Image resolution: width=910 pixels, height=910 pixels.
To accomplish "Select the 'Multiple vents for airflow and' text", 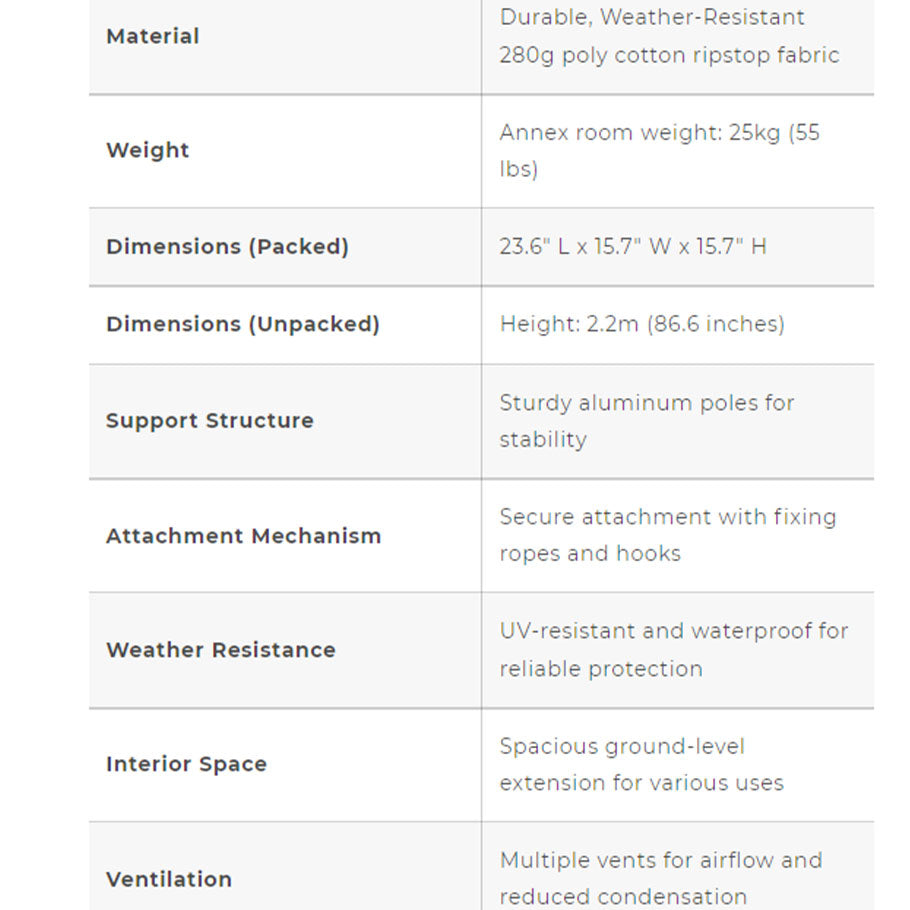I will tap(660, 860).
